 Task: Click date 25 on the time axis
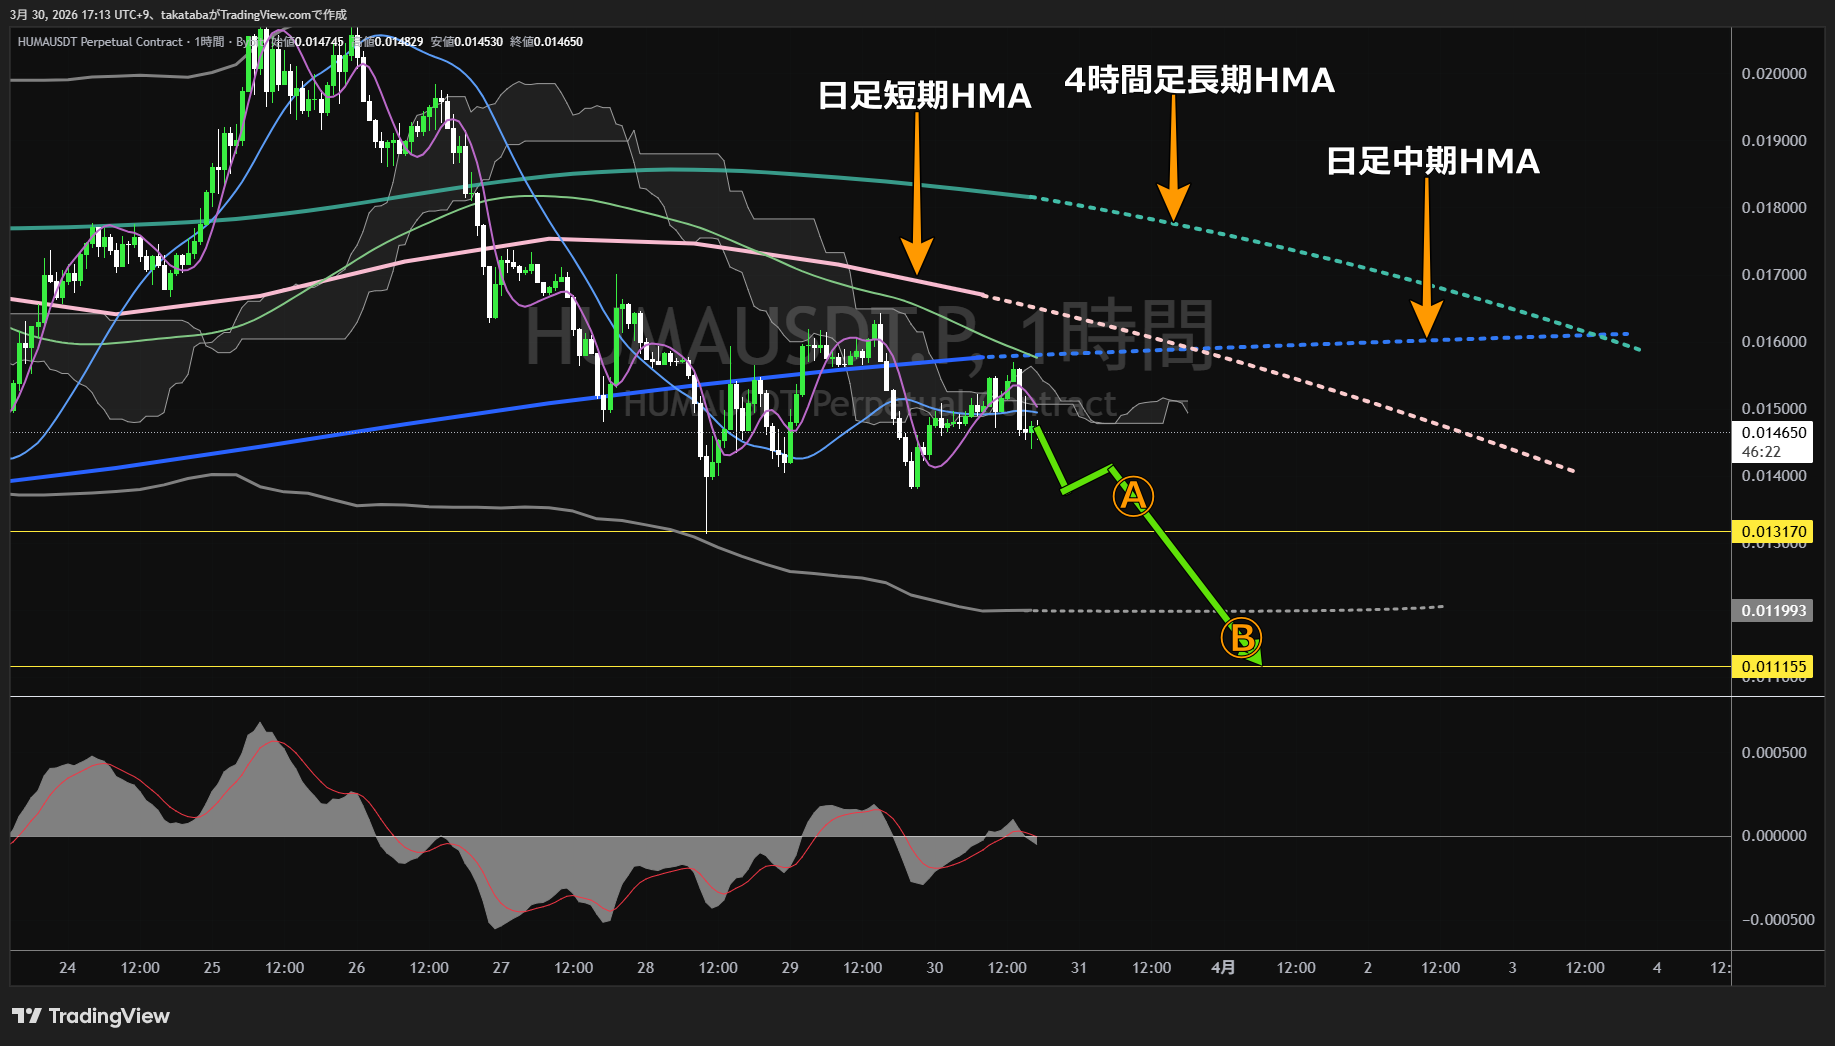click(212, 968)
